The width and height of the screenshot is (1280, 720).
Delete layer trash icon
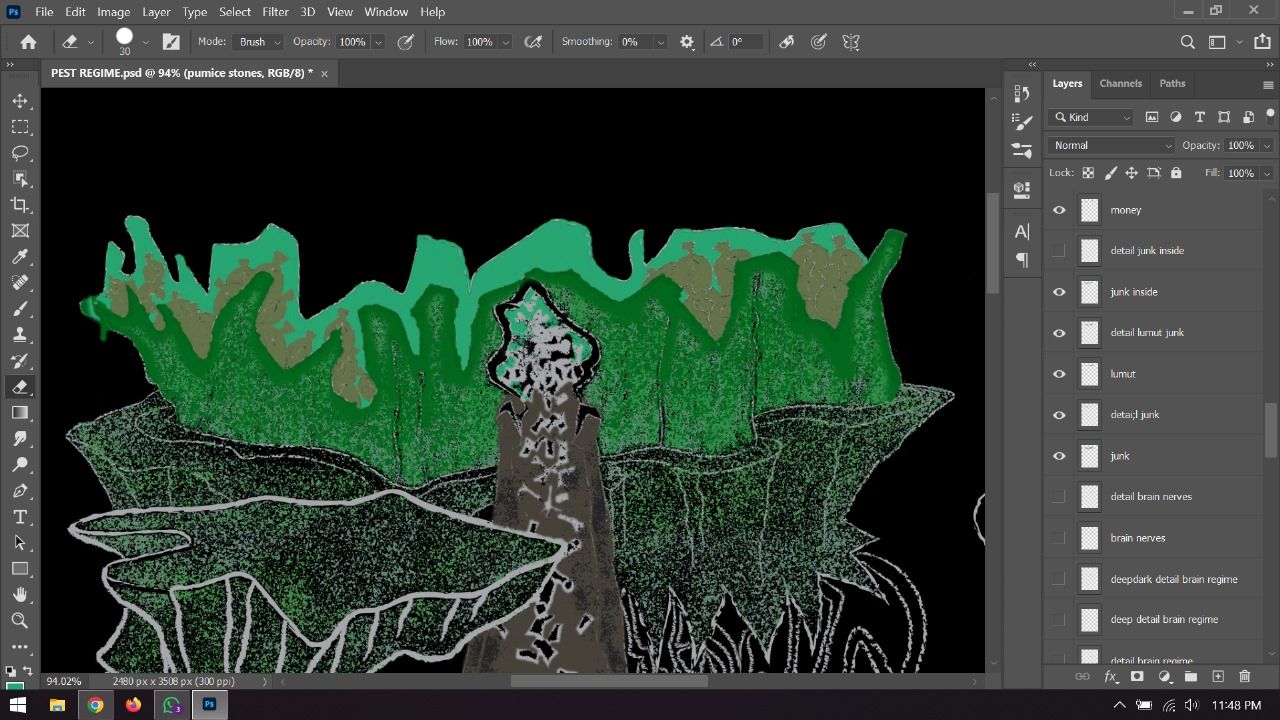pos(1245,677)
